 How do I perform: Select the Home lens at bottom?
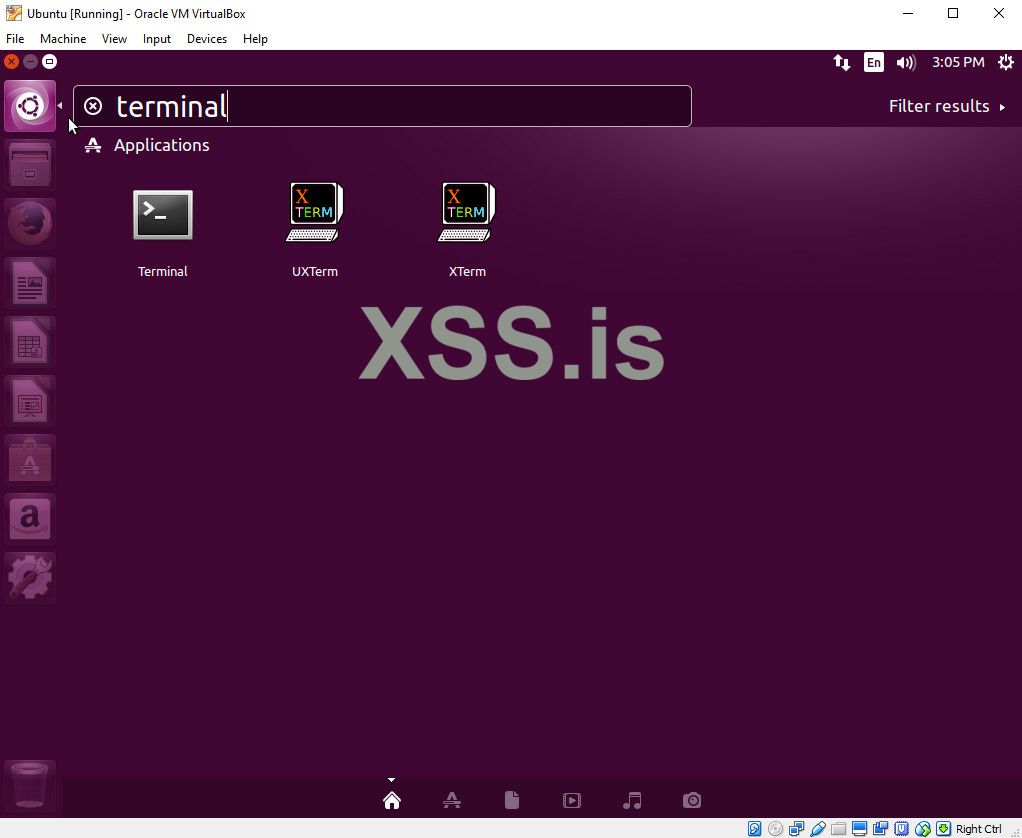[x=392, y=800]
